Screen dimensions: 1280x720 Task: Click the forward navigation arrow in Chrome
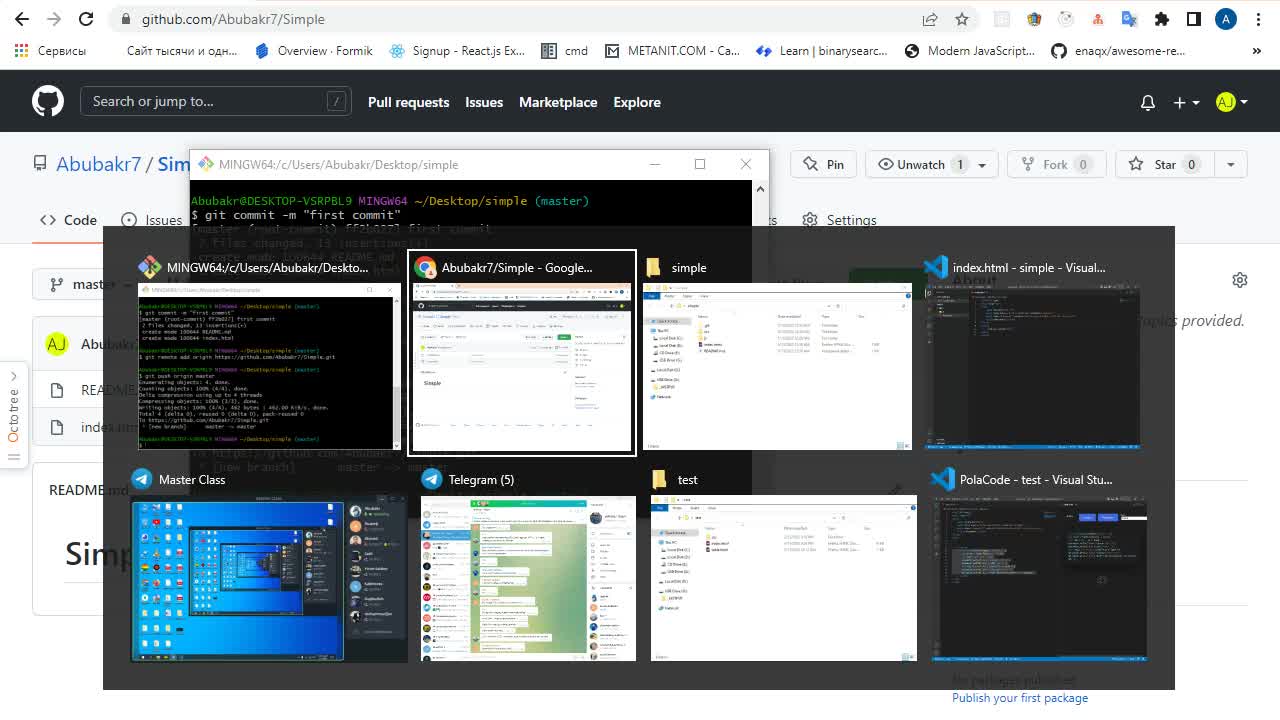(x=54, y=19)
